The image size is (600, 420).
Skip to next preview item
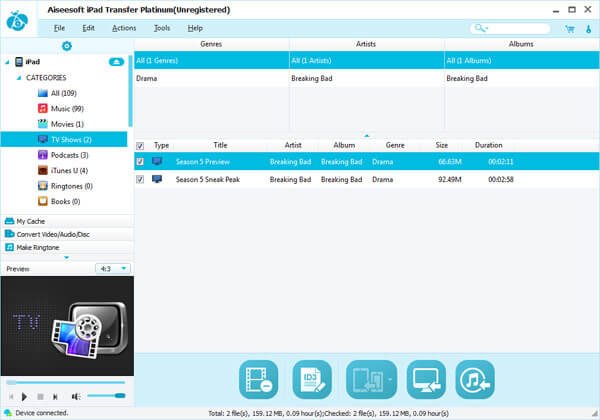click(55, 397)
